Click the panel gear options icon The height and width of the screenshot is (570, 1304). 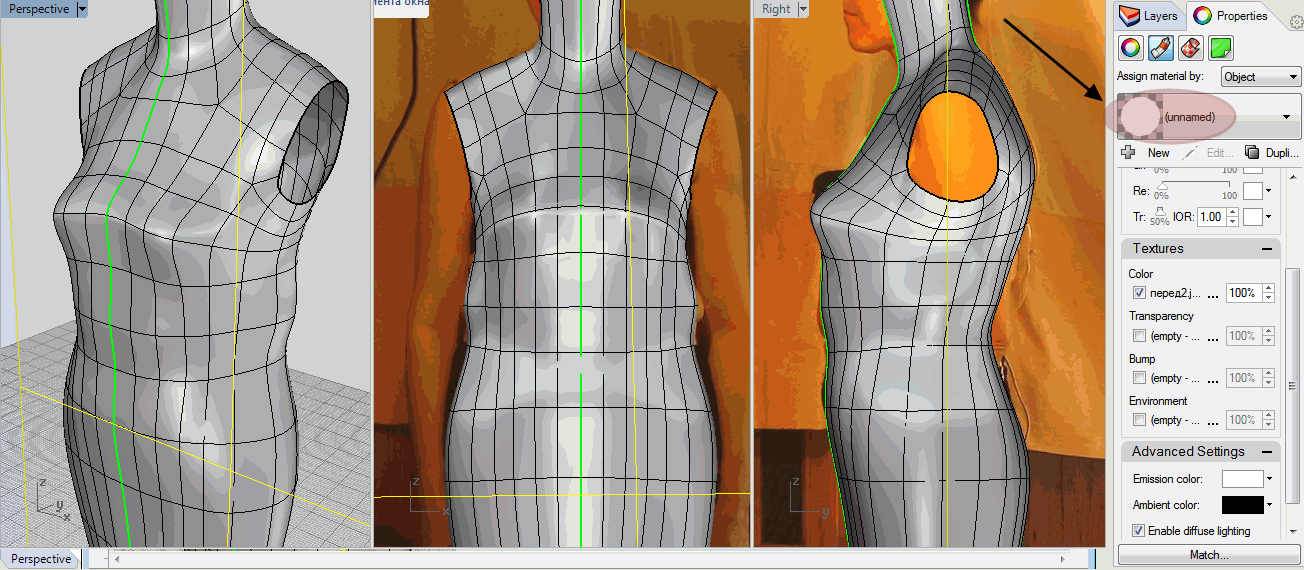coord(1296,23)
